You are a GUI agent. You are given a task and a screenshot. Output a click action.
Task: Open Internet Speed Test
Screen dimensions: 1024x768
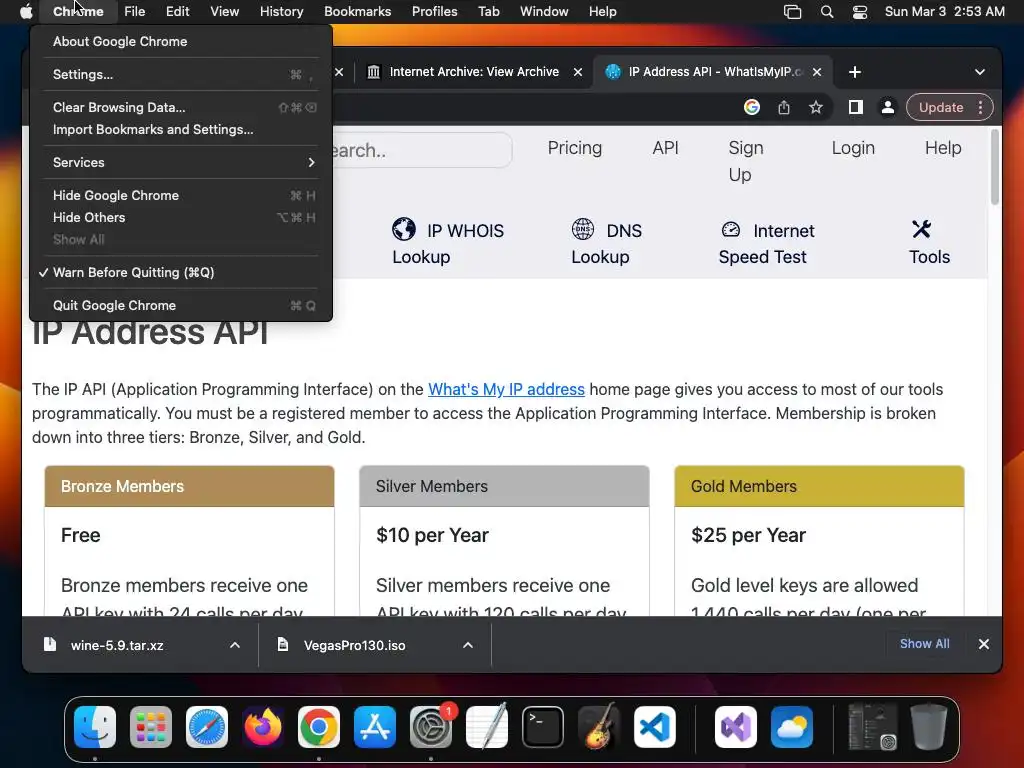[x=767, y=242]
